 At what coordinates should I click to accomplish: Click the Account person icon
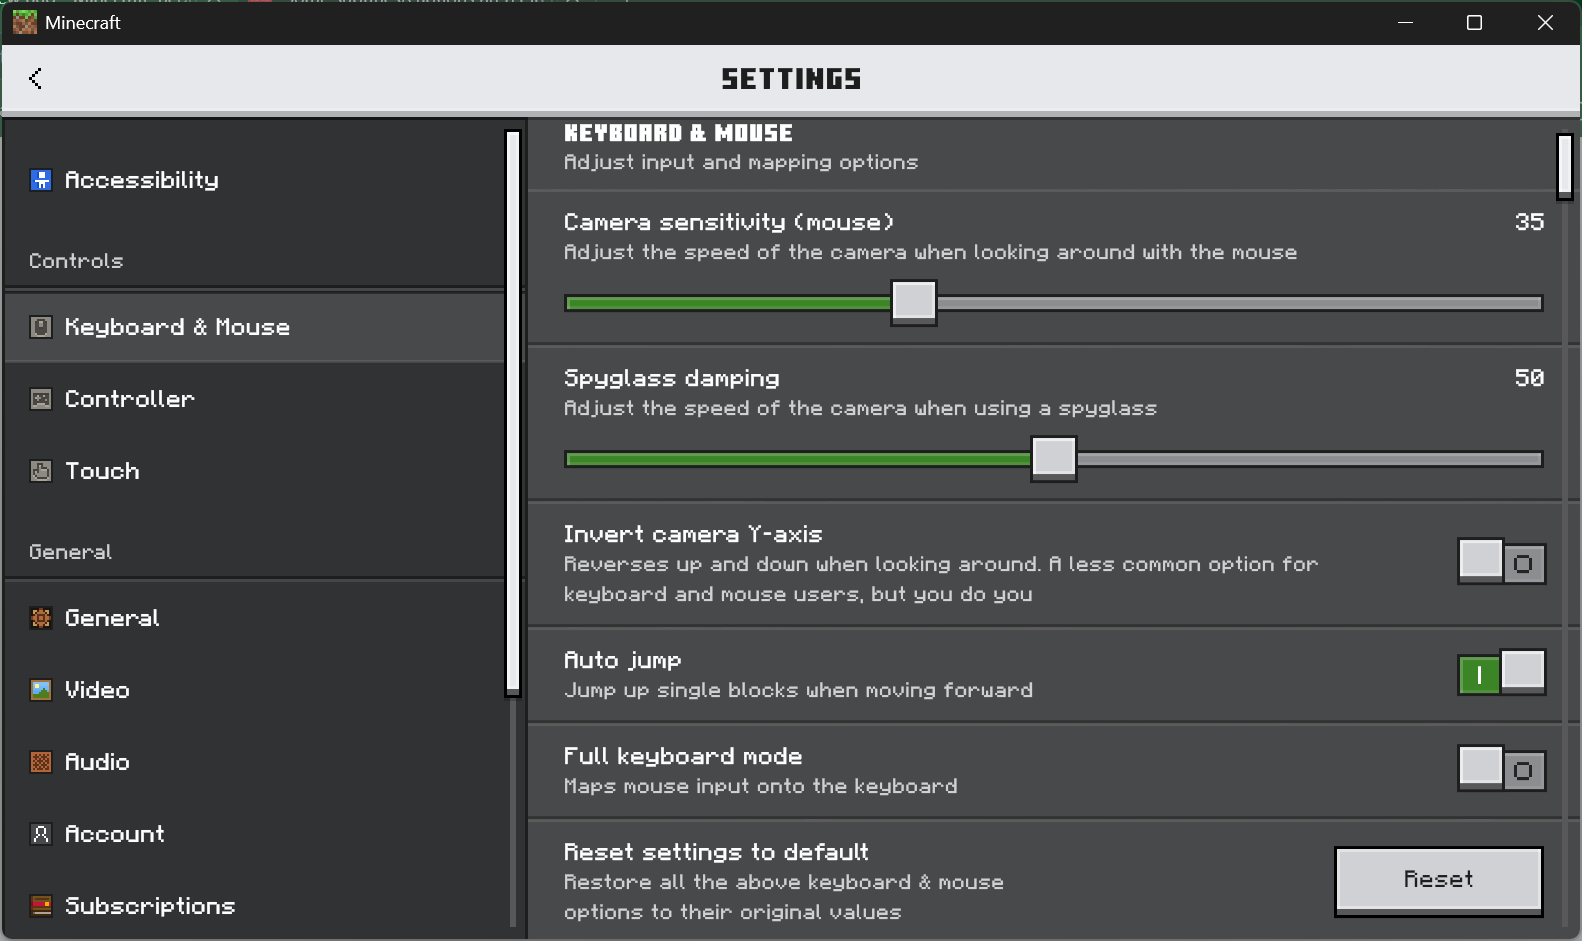click(x=41, y=834)
